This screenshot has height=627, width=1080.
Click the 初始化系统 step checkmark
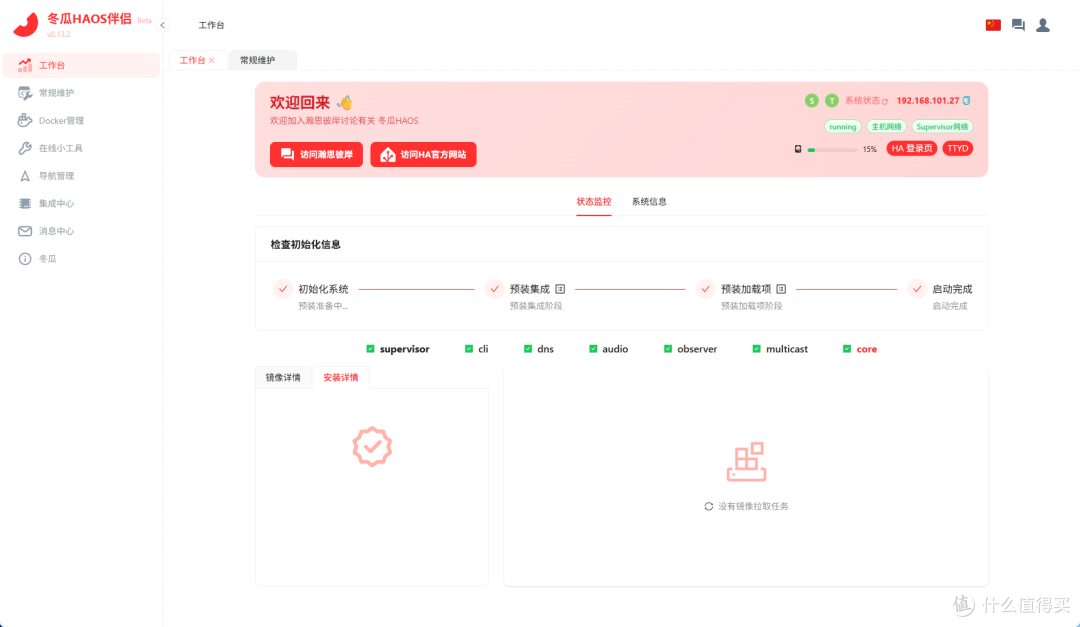coord(282,289)
